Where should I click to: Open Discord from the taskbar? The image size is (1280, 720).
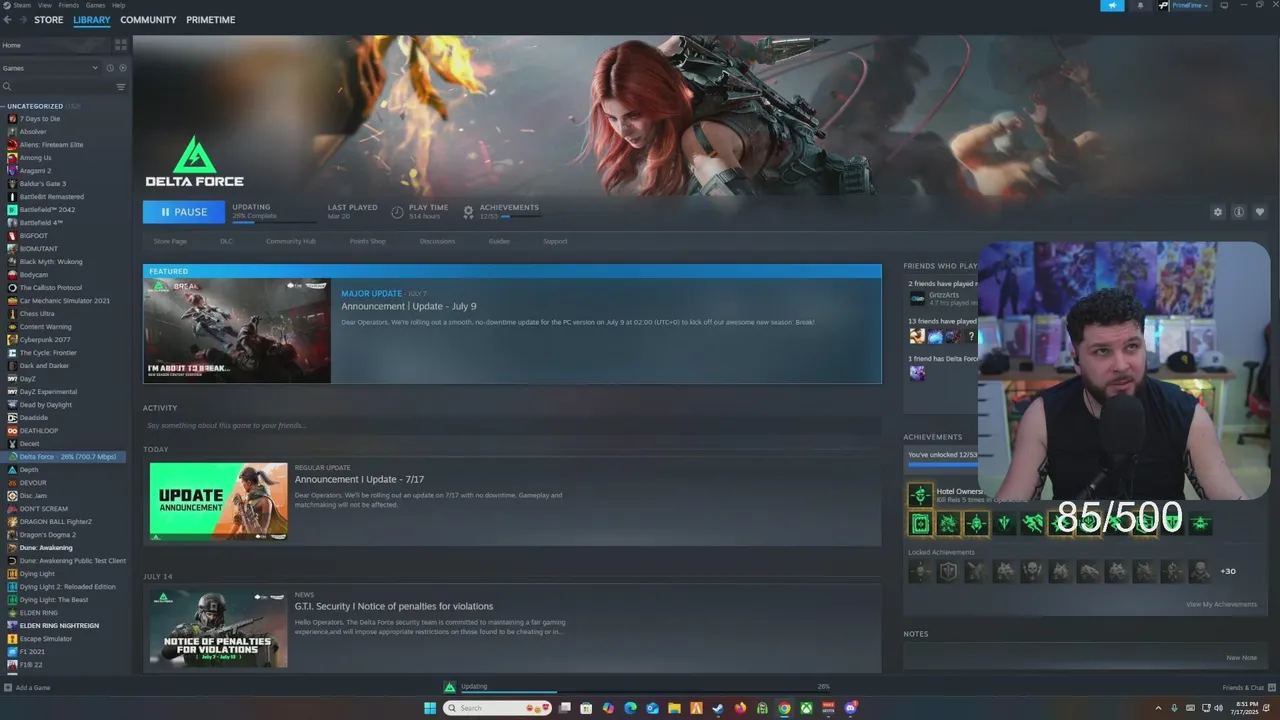pyautogui.click(x=850, y=708)
